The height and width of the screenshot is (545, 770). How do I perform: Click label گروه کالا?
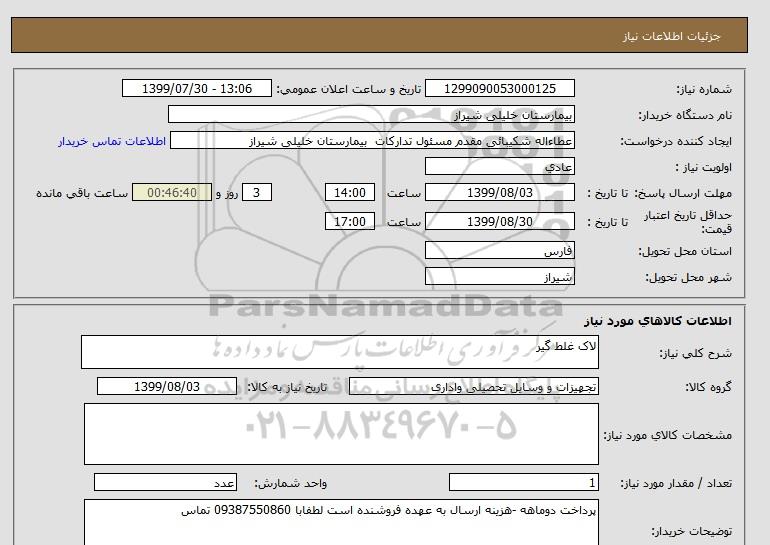pos(709,387)
